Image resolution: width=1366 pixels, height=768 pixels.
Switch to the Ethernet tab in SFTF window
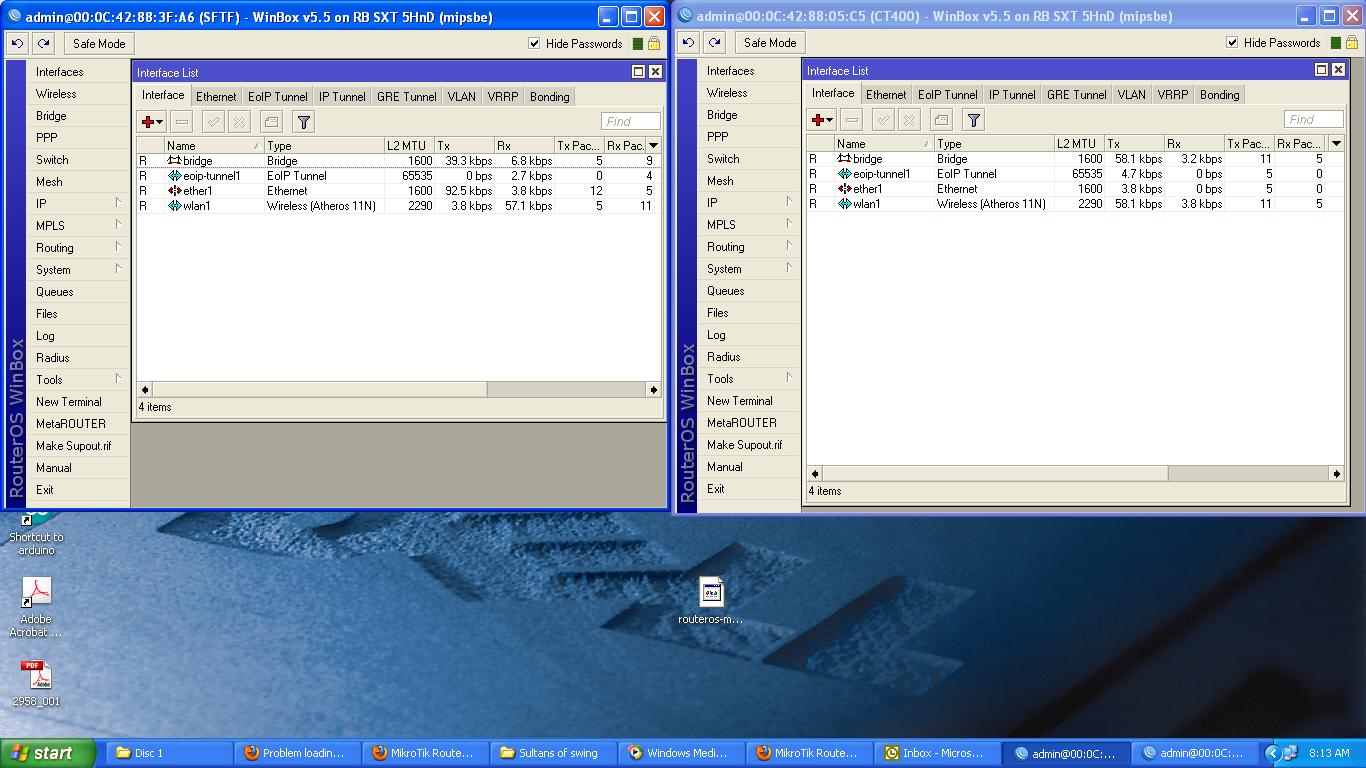216,97
